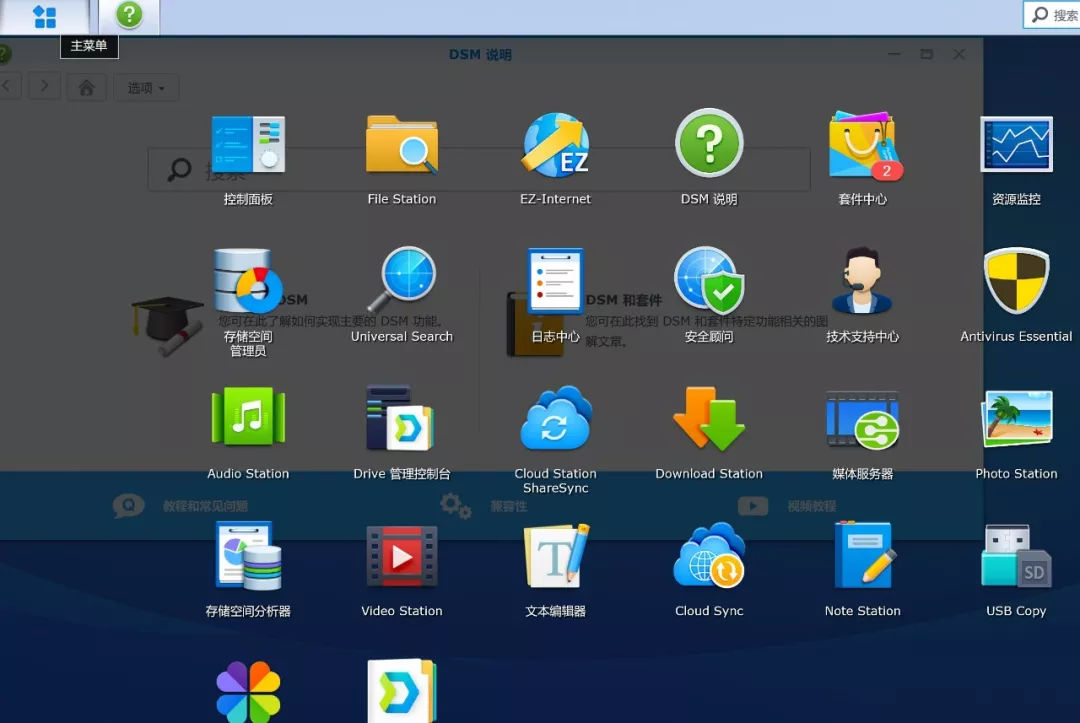Launch Note Station
1080x723 pixels.
863,558
